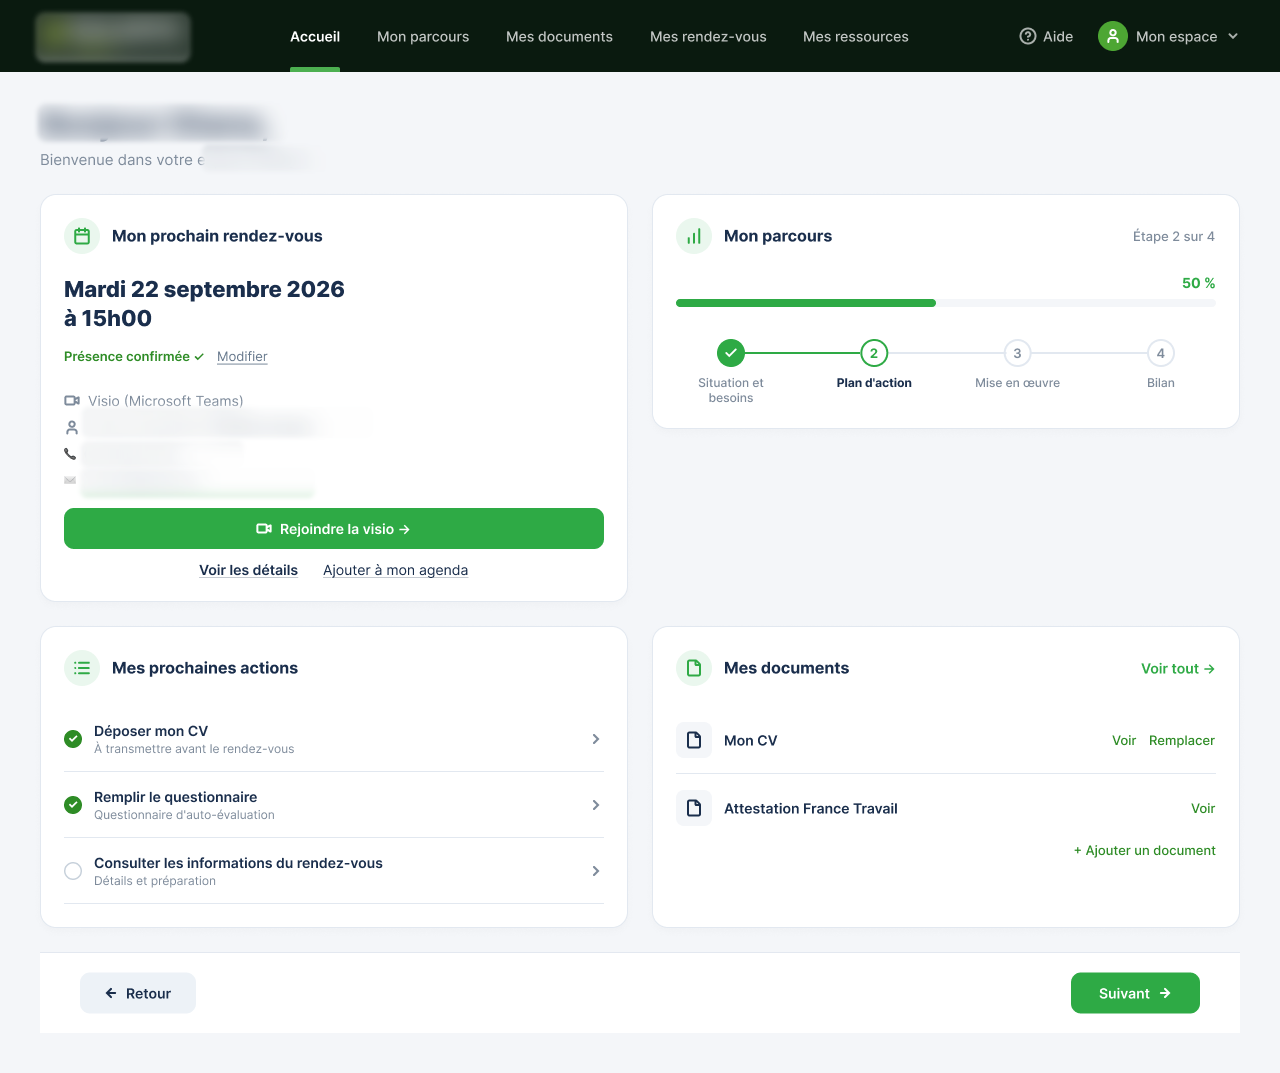Click the bar chart icon beside Mon parcours

coord(694,236)
